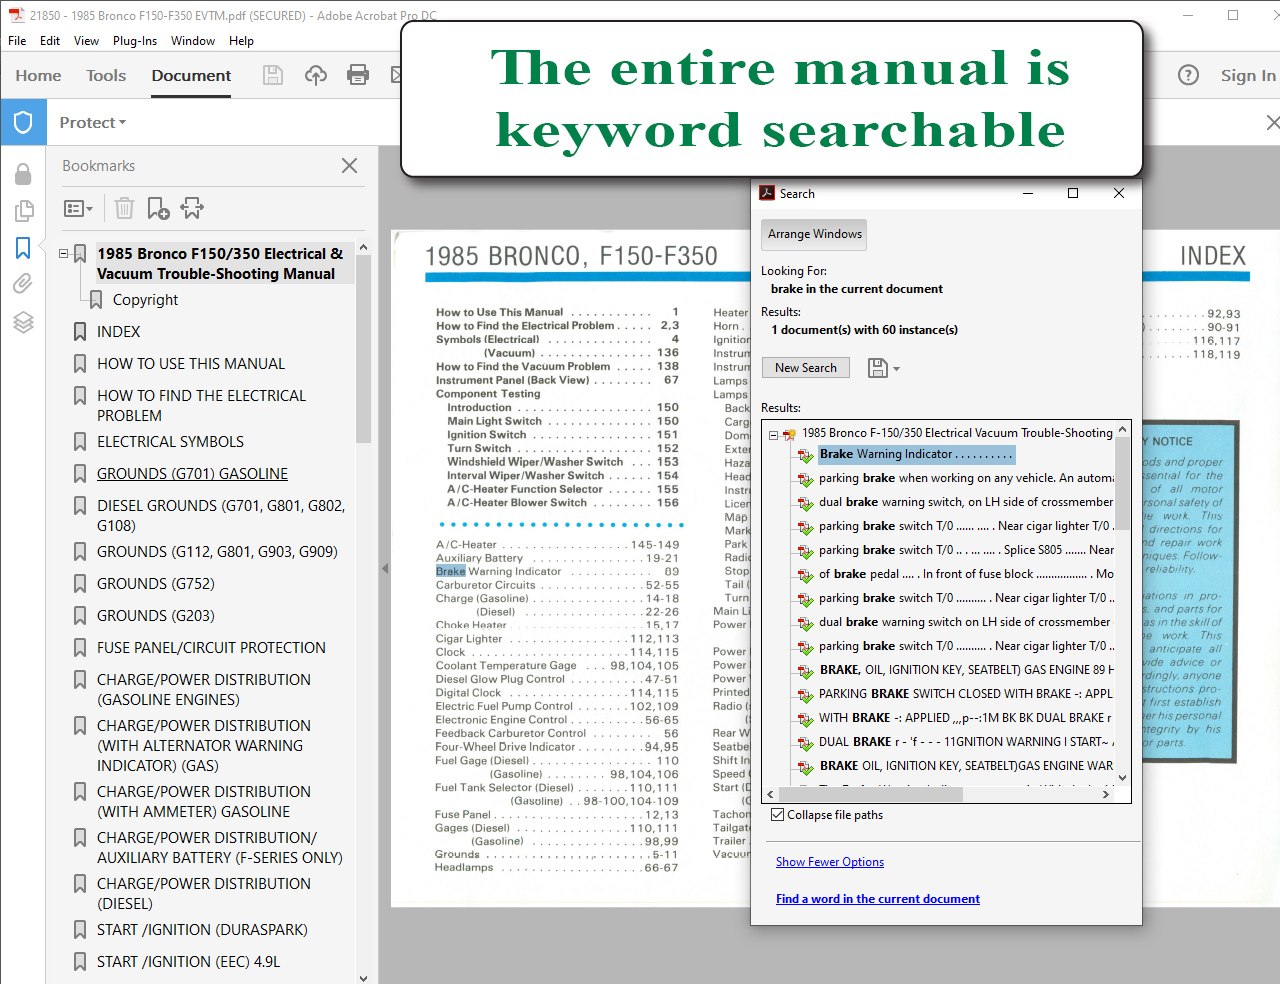The image size is (1280, 984).
Task: Click the bookmarks panel vertical scrollbar
Action: coord(363,348)
